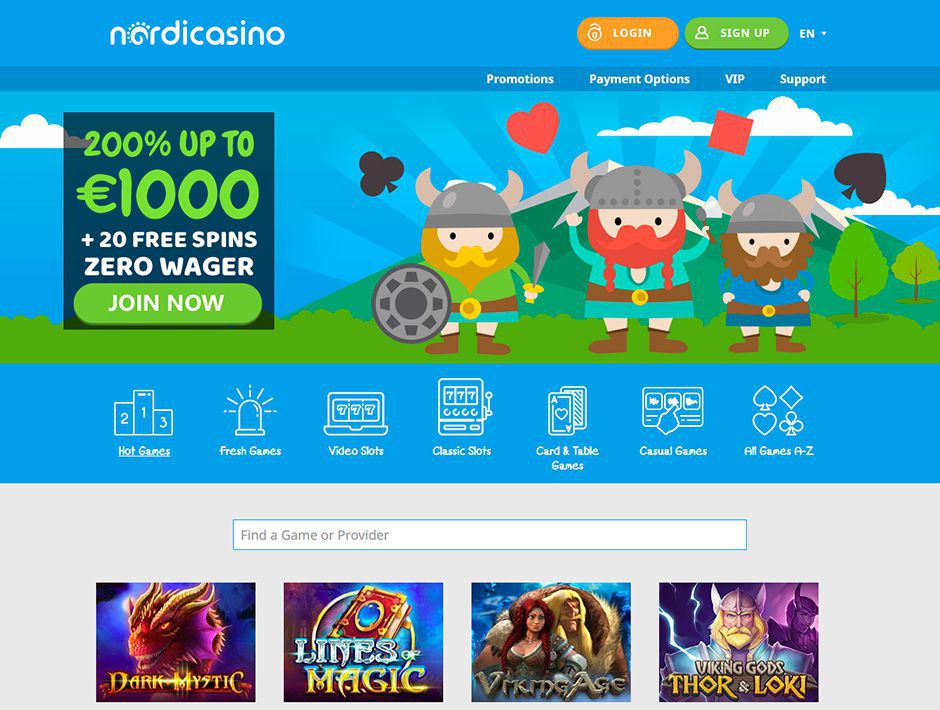Image resolution: width=940 pixels, height=710 pixels.
Task: Click the JOIN NOW banner button
Action: point(168,303)
